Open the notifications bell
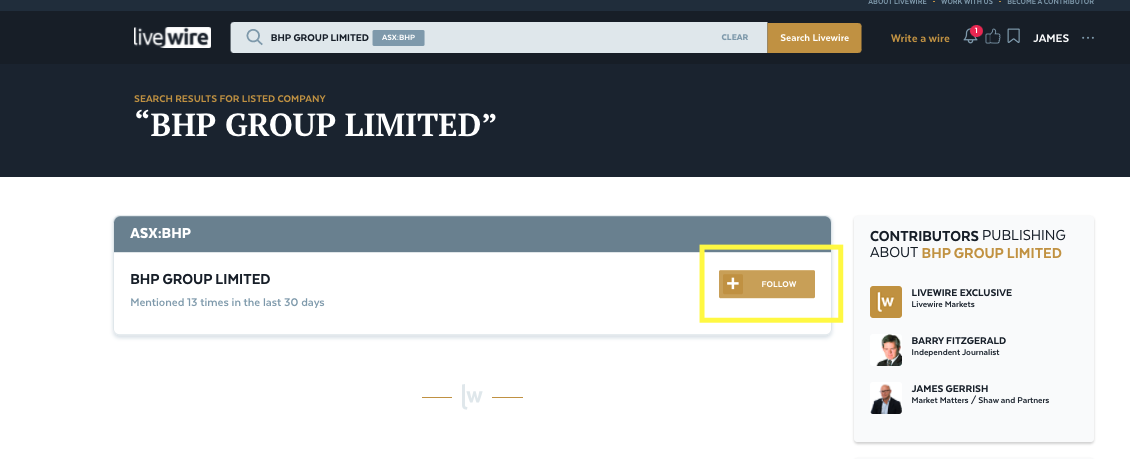Screen dimensions: 1130x459 [x=969, y=38]
